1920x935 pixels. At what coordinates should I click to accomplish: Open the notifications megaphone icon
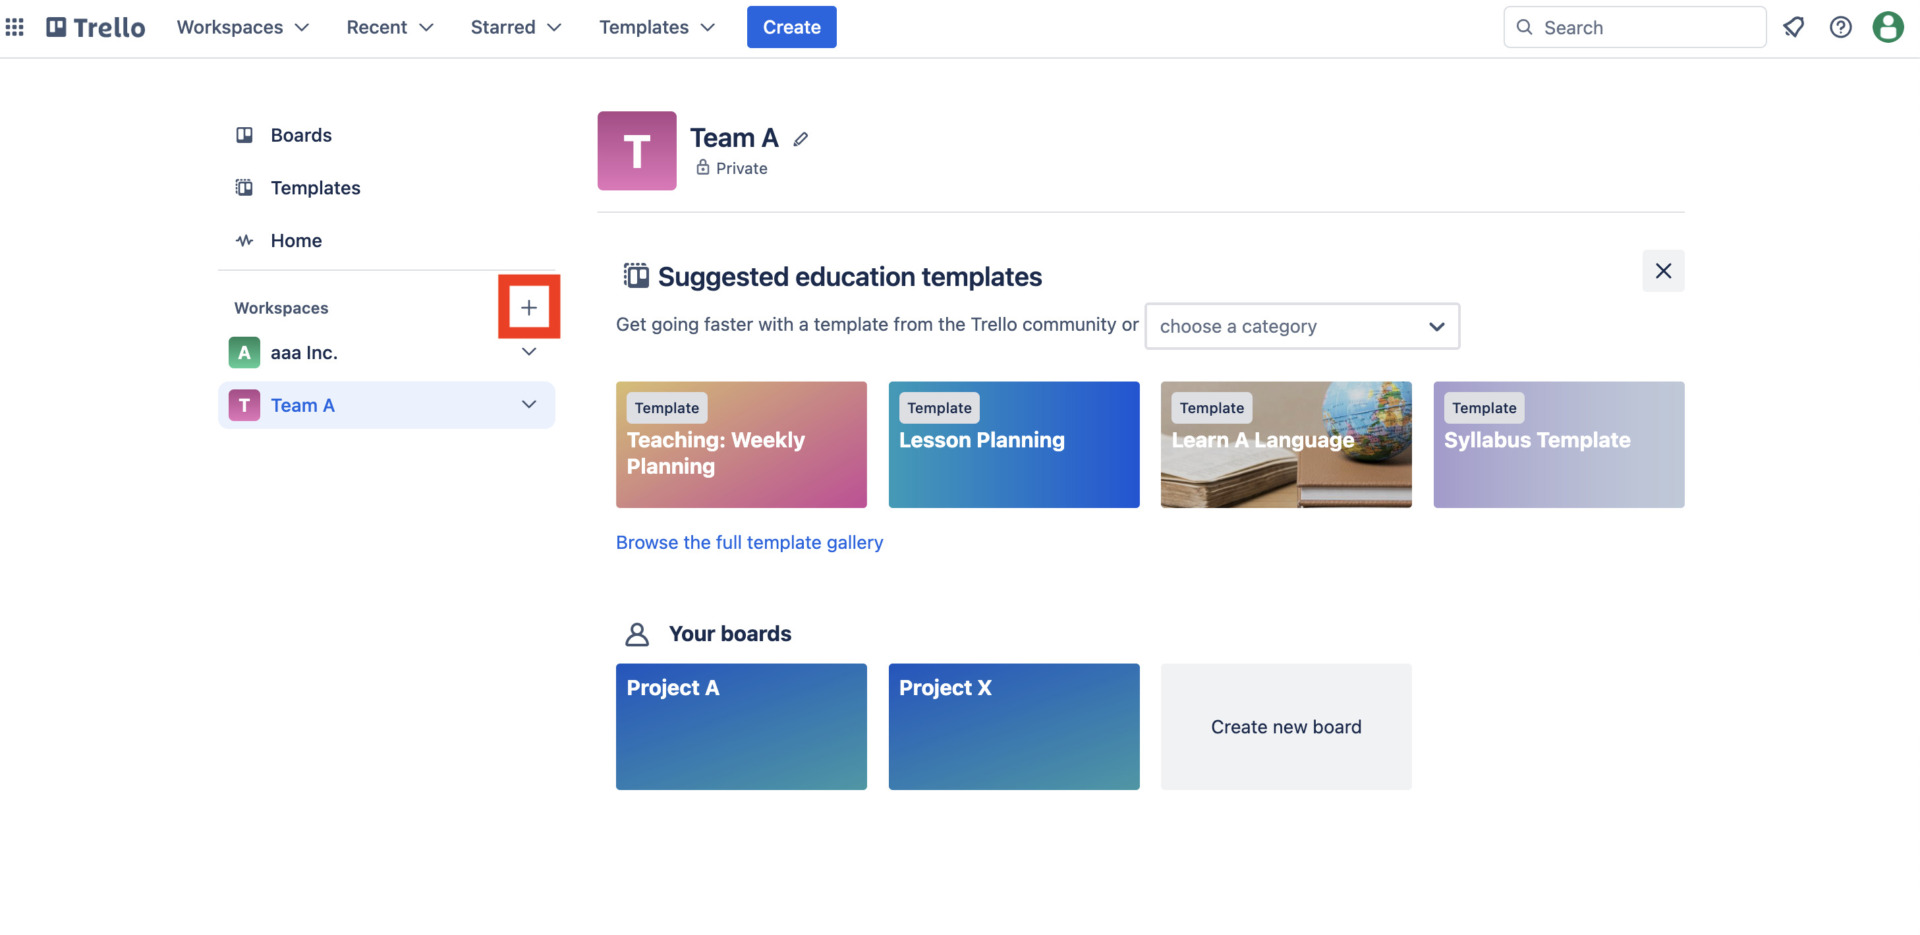click(1793, 27)
